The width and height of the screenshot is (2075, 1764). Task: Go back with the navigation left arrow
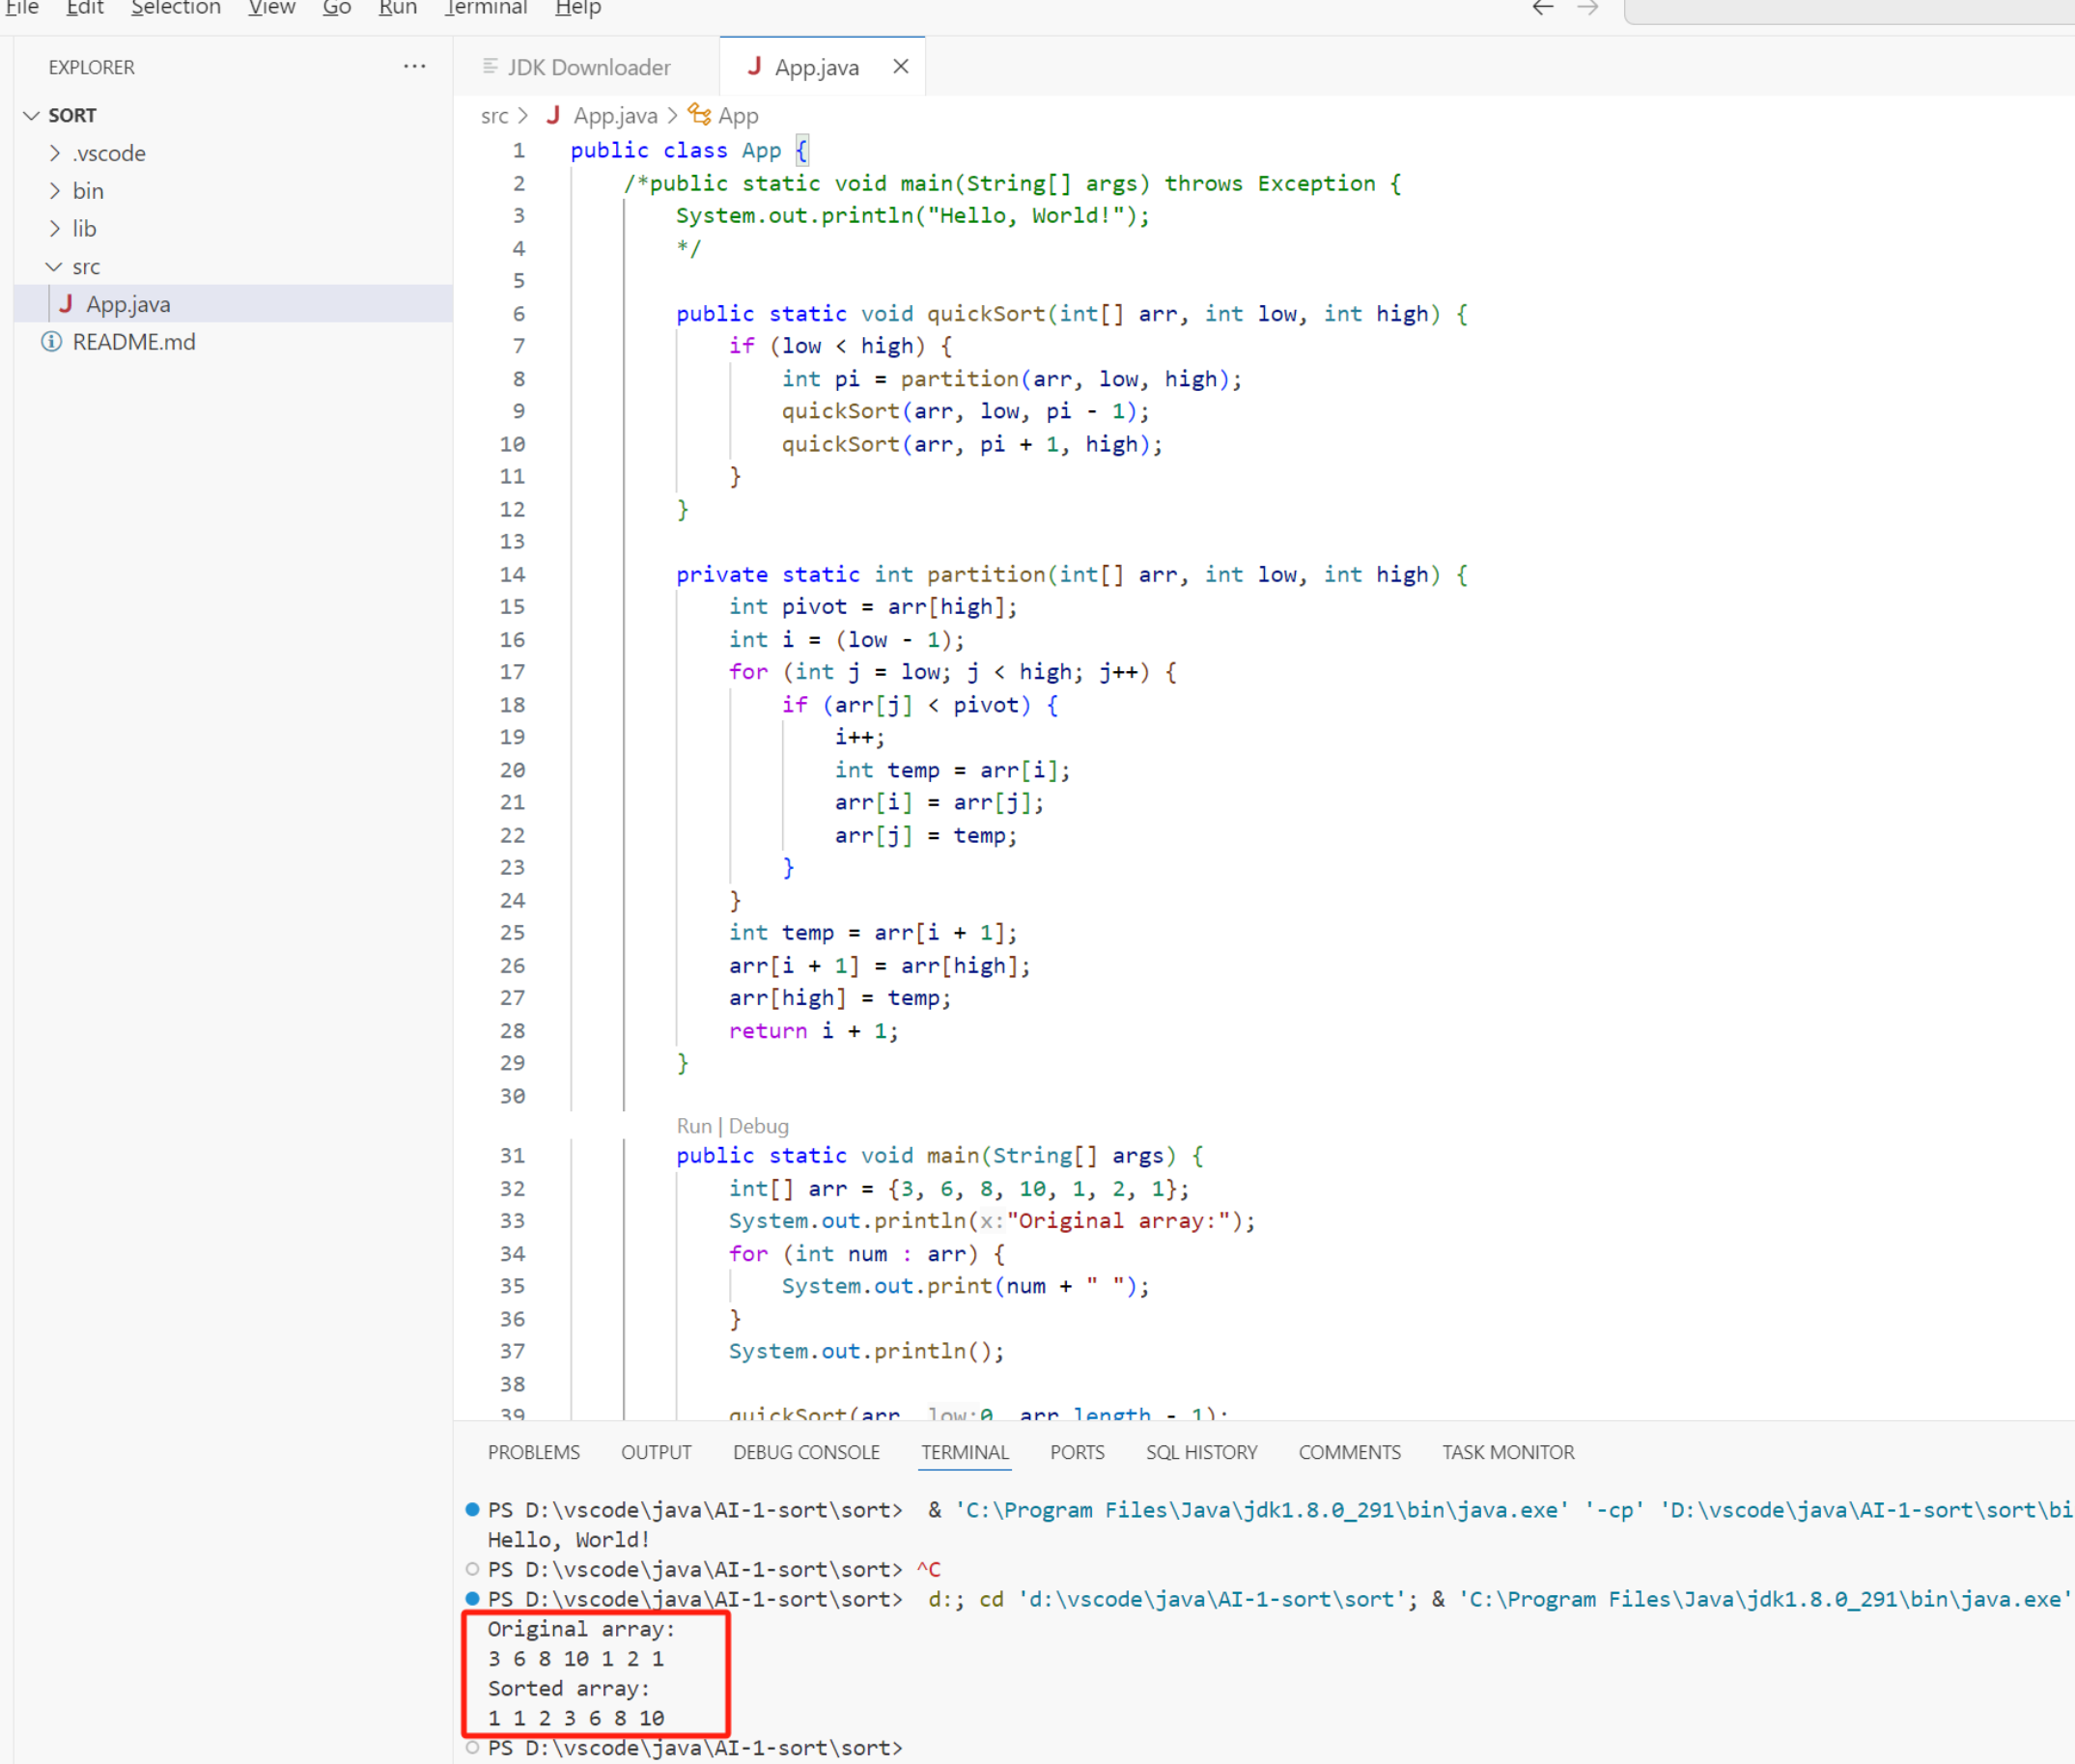click(1542, 8)
